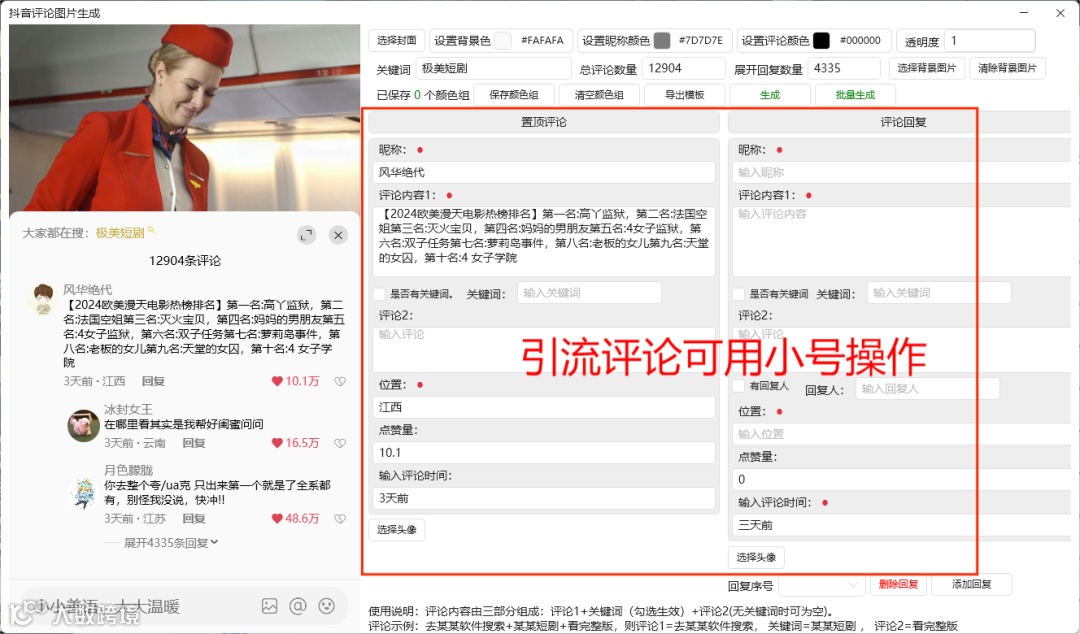
Task: Click the 评论回复 位置 input field
Action: click(902, 434)
